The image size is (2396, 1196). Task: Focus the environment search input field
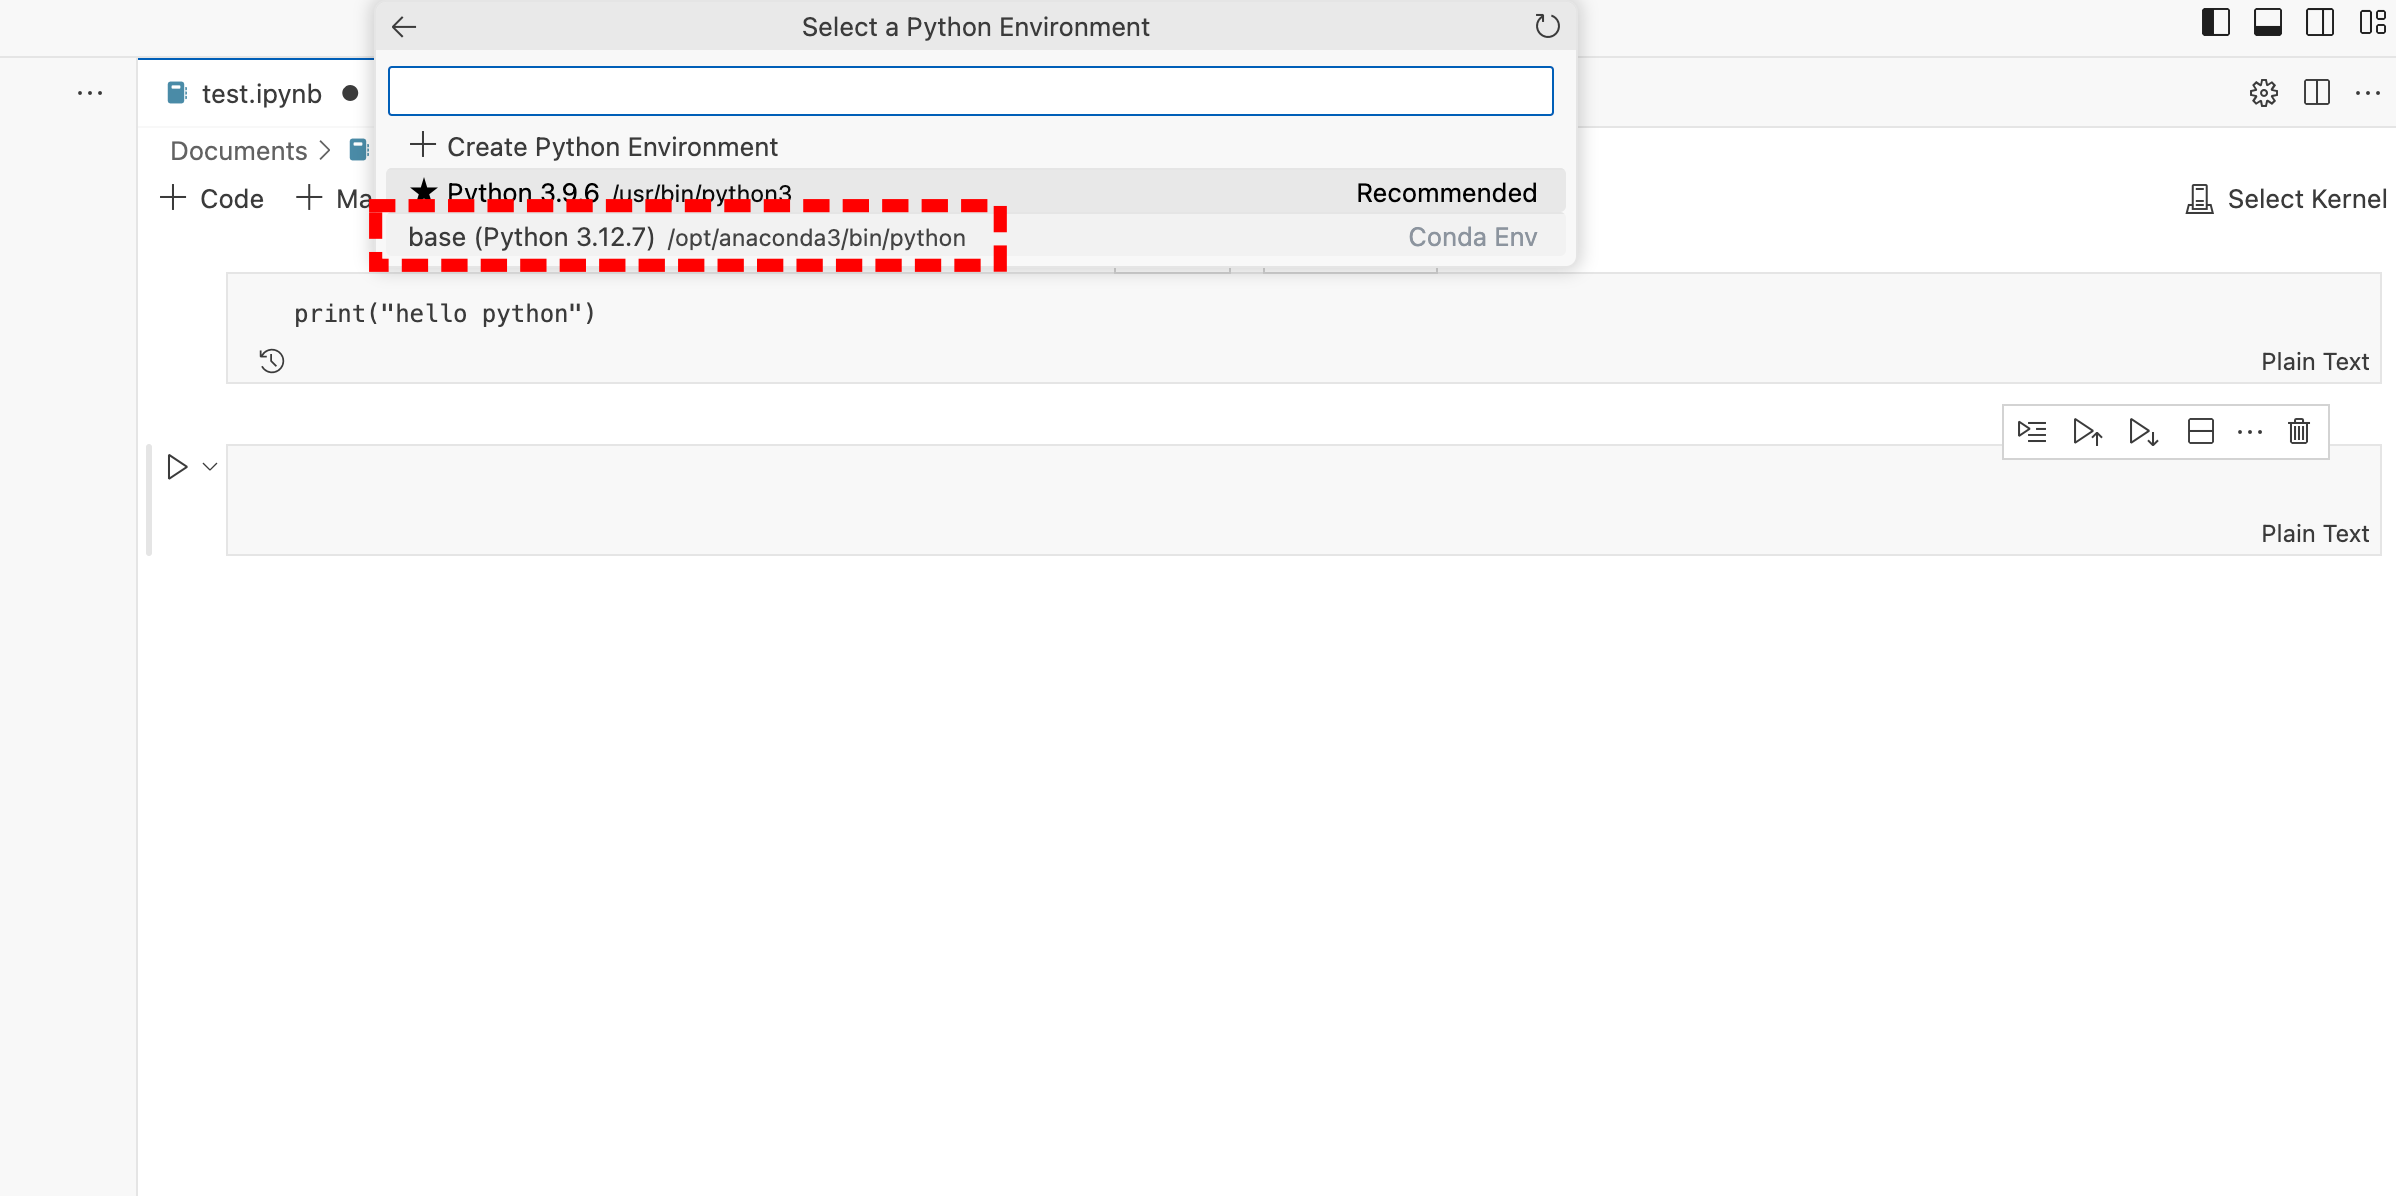[x=970, y=91]
